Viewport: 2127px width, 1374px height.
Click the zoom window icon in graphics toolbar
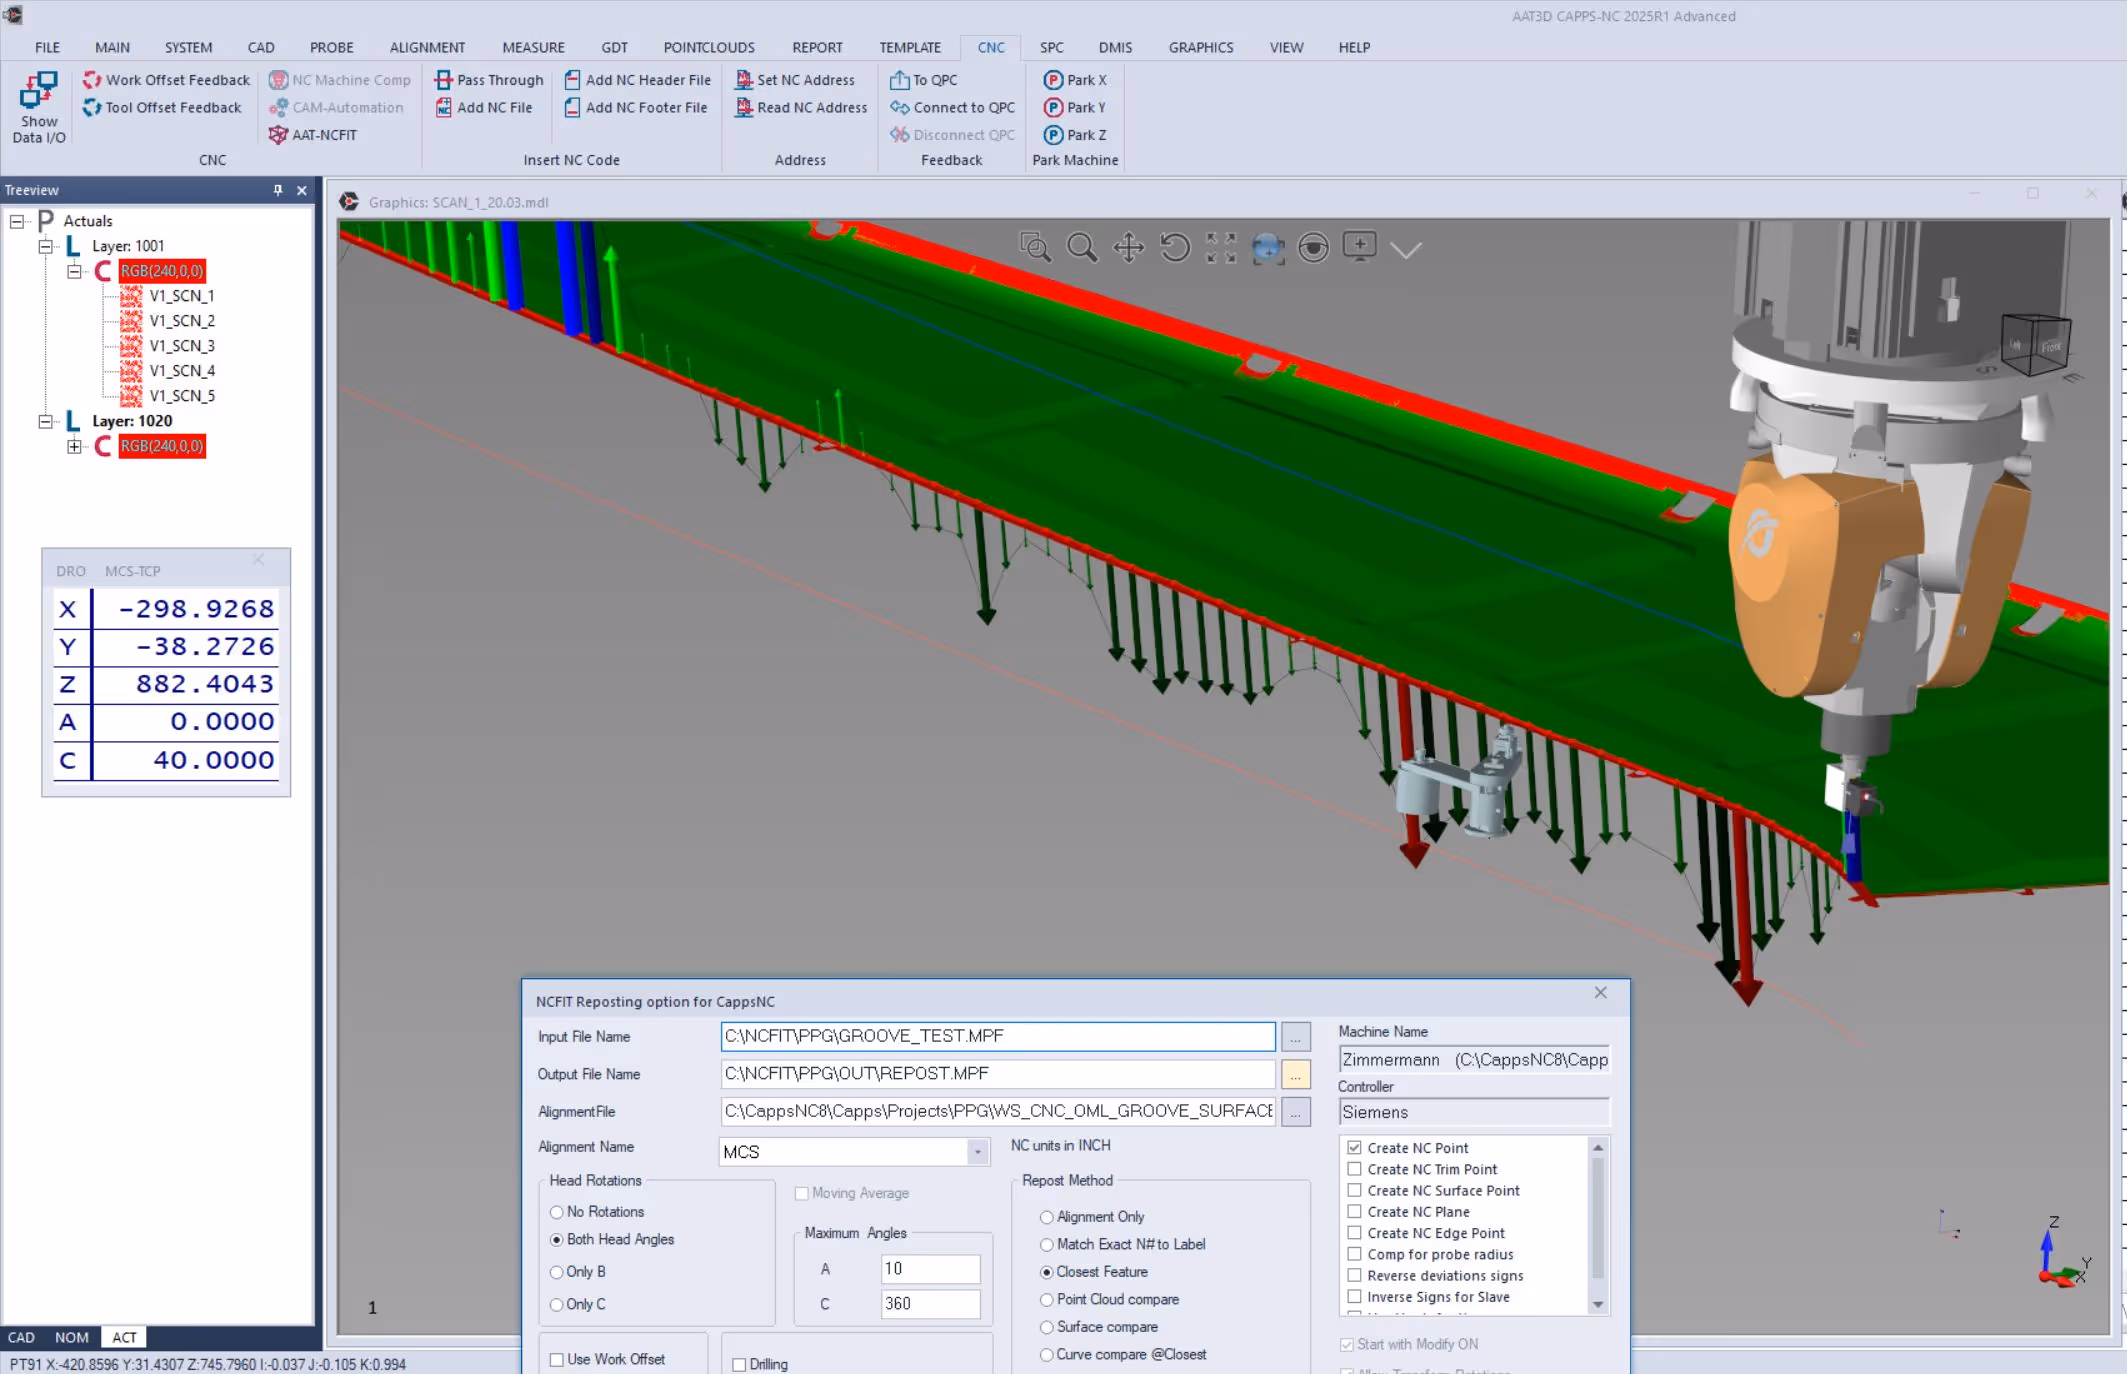[x=1034, y=247]
